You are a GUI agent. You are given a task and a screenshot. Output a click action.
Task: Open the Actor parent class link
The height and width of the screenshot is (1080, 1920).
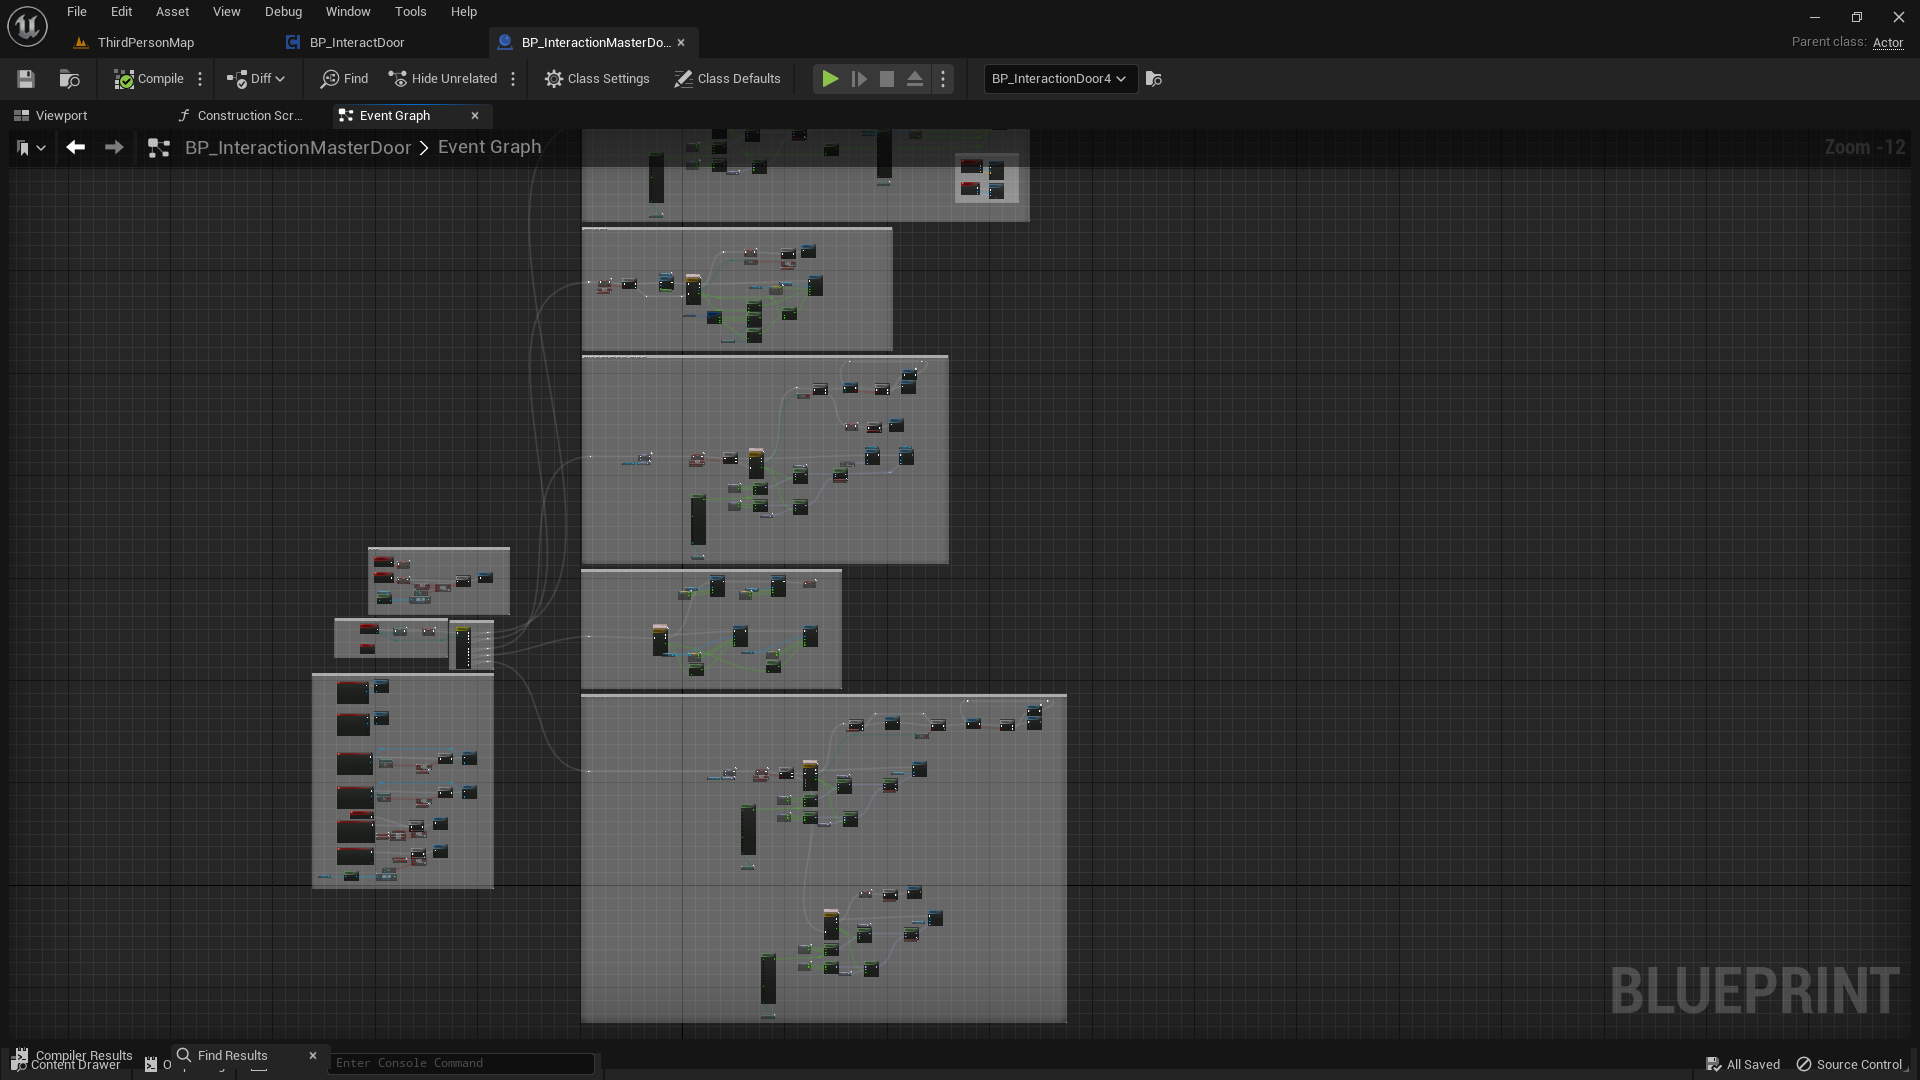click(1888, 43)
